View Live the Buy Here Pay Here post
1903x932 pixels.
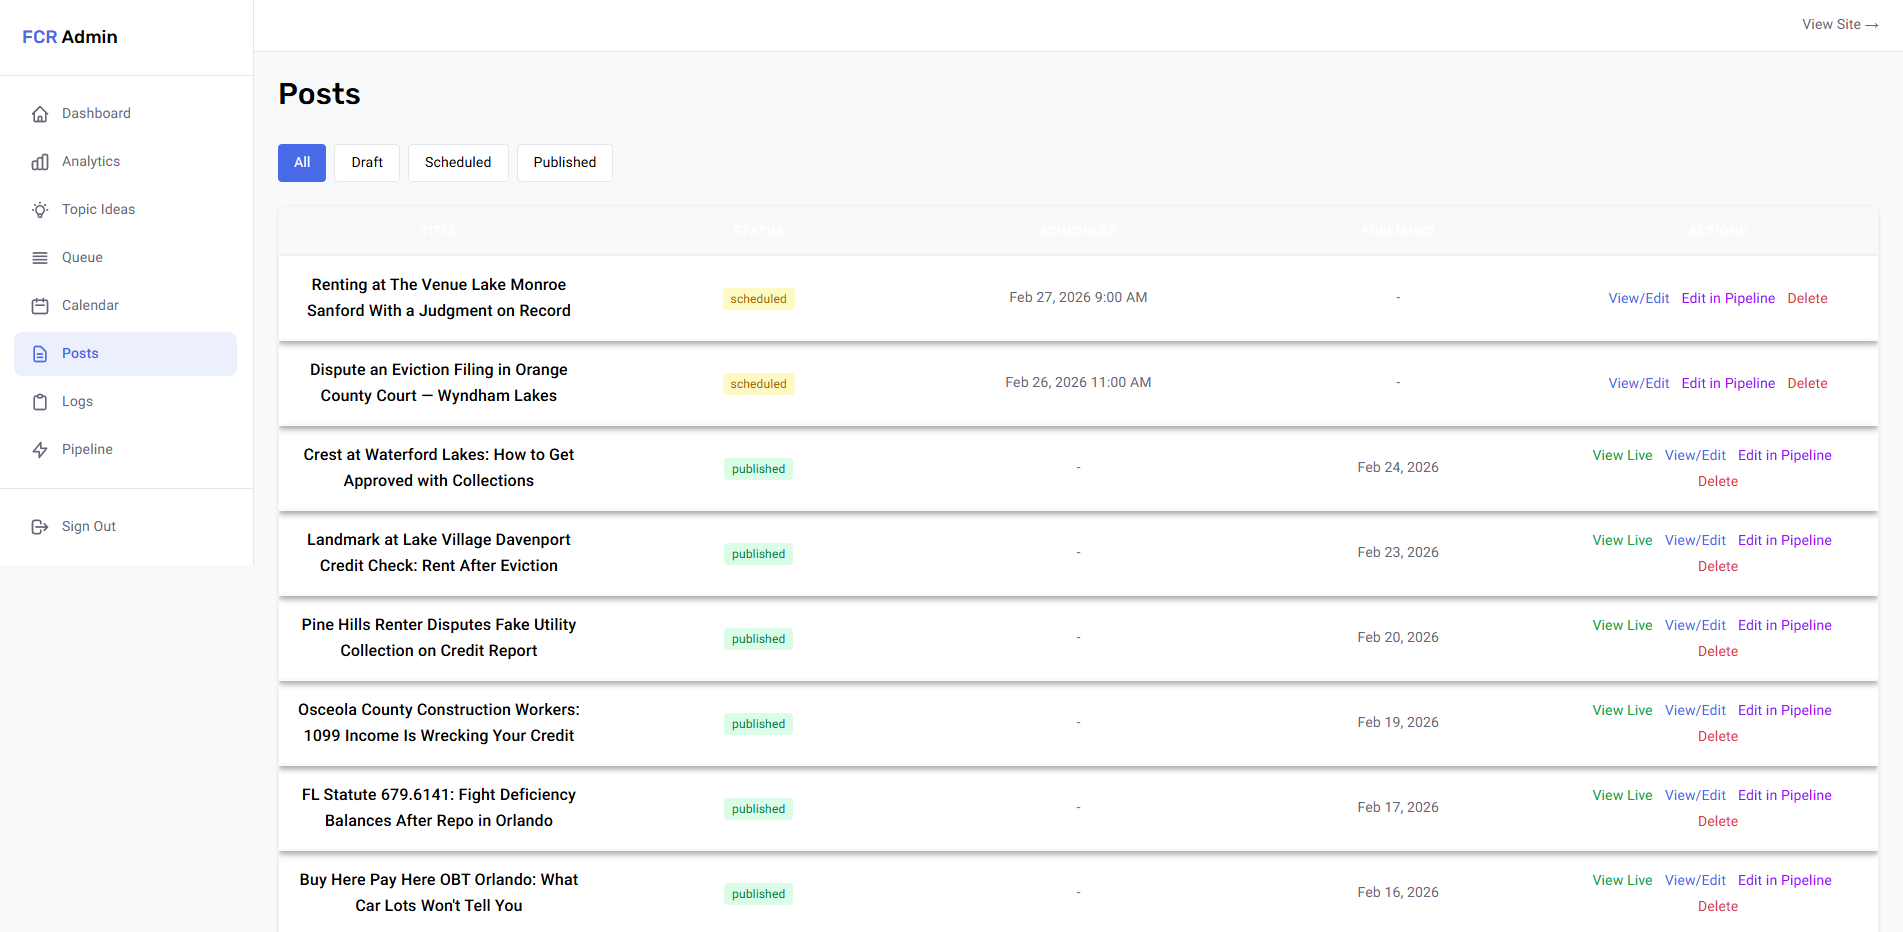(1622, 880)
